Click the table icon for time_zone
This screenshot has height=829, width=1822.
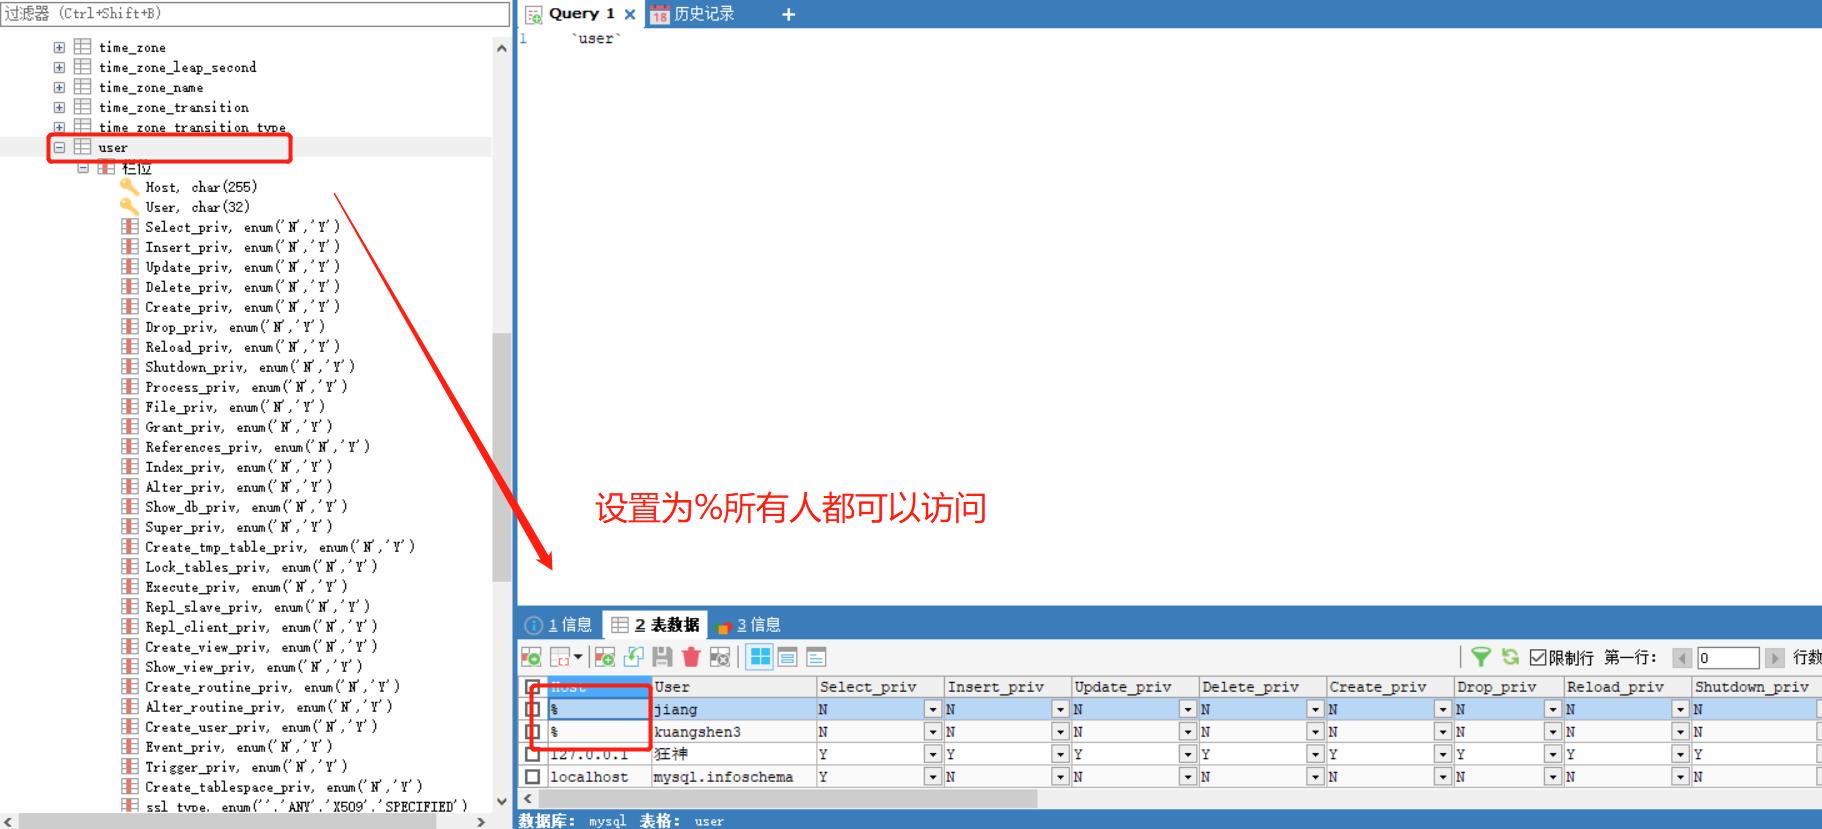pyautogui.click(x=83, y=47)
